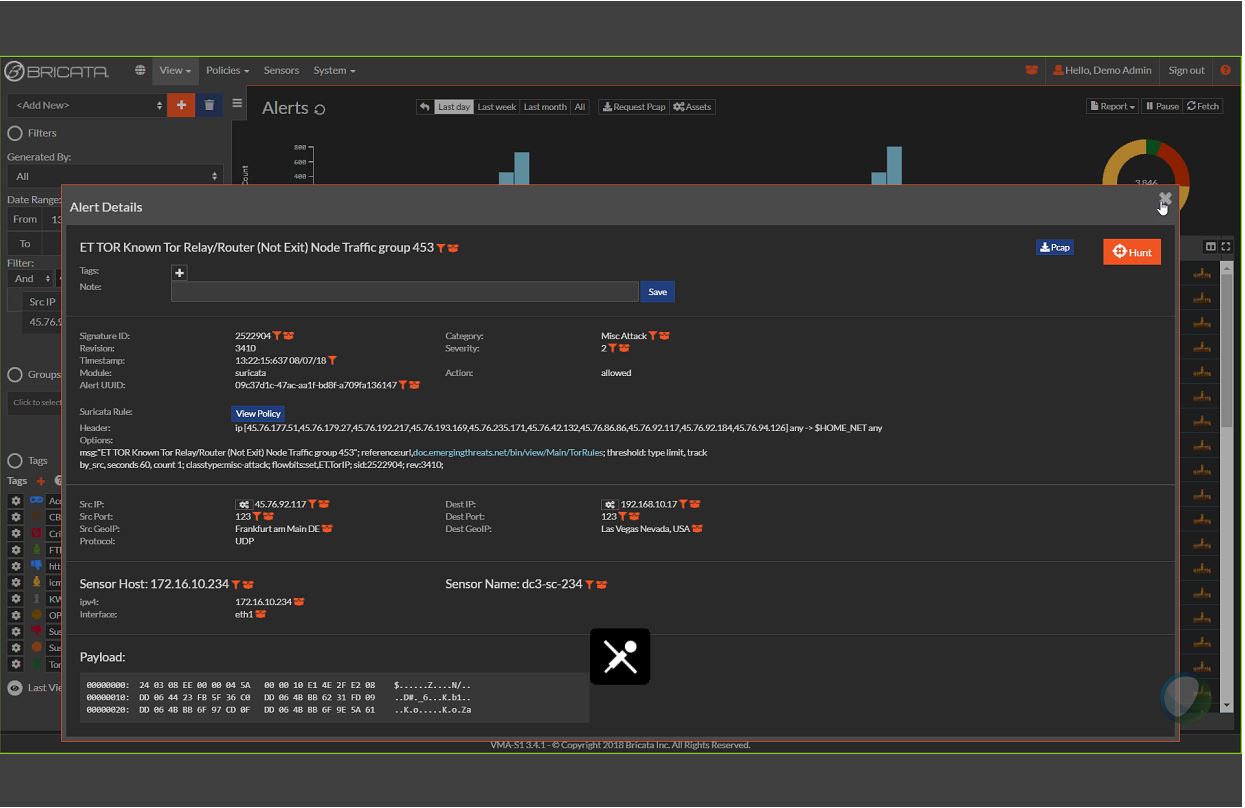
Task: Open the Policies menu
Action: click(x=227, y=70)
